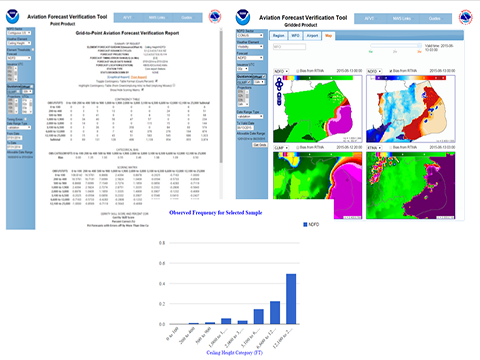Switch to the Airport tab

[312, 35]
